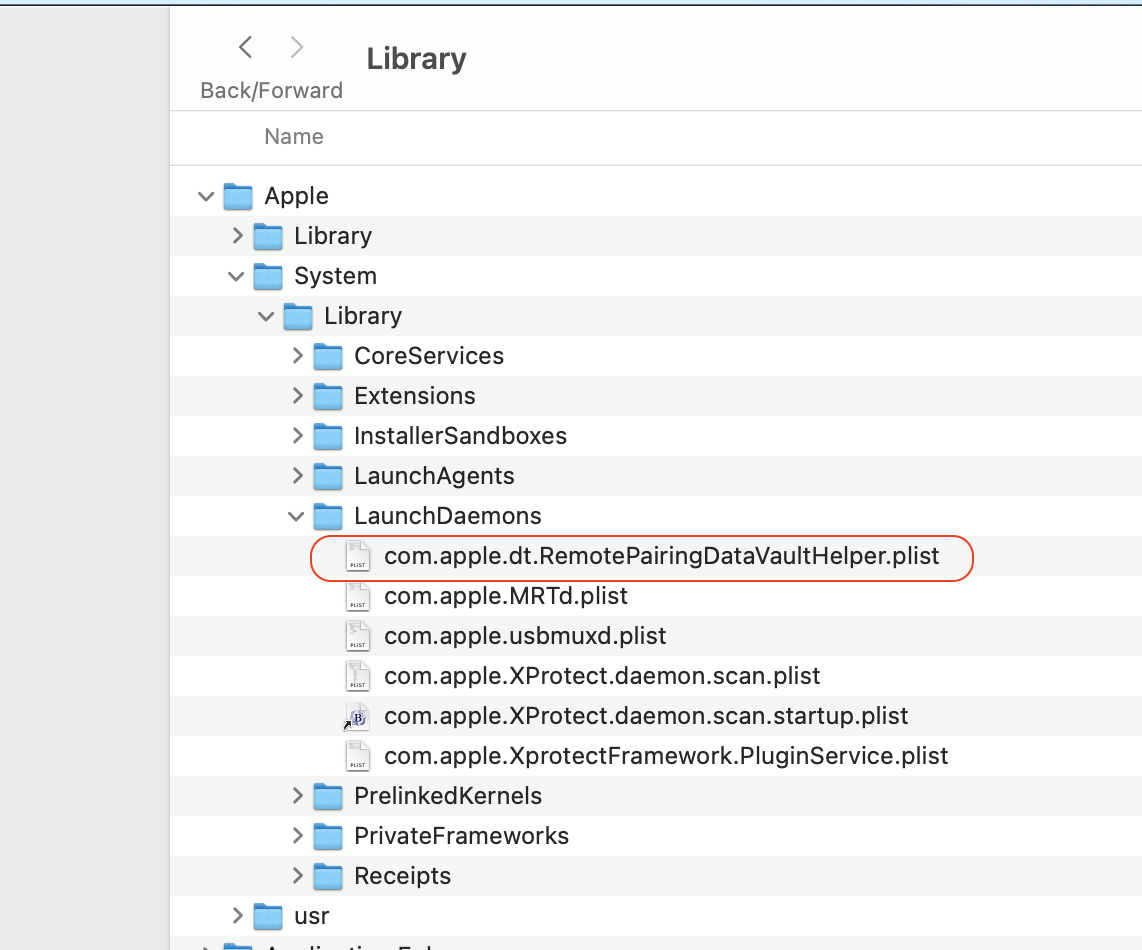The width and height of the screenshot is (1142, 950).
Task: Click the RemotePairingDataVaultHelper plist file icon
Action: pyautogui.click(x=358, y=556)
